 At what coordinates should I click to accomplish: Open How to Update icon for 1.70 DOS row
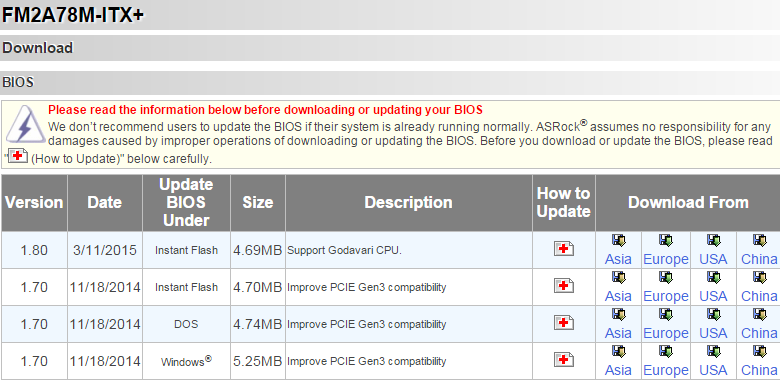tap(564, 323)
